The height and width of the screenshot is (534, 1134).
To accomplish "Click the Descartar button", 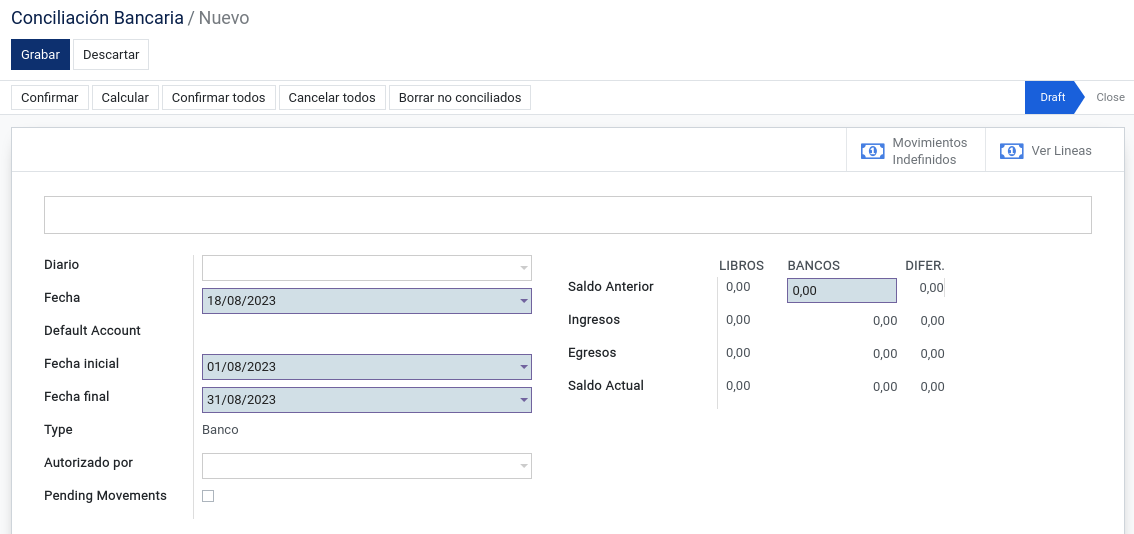I will tap(111, 54).
